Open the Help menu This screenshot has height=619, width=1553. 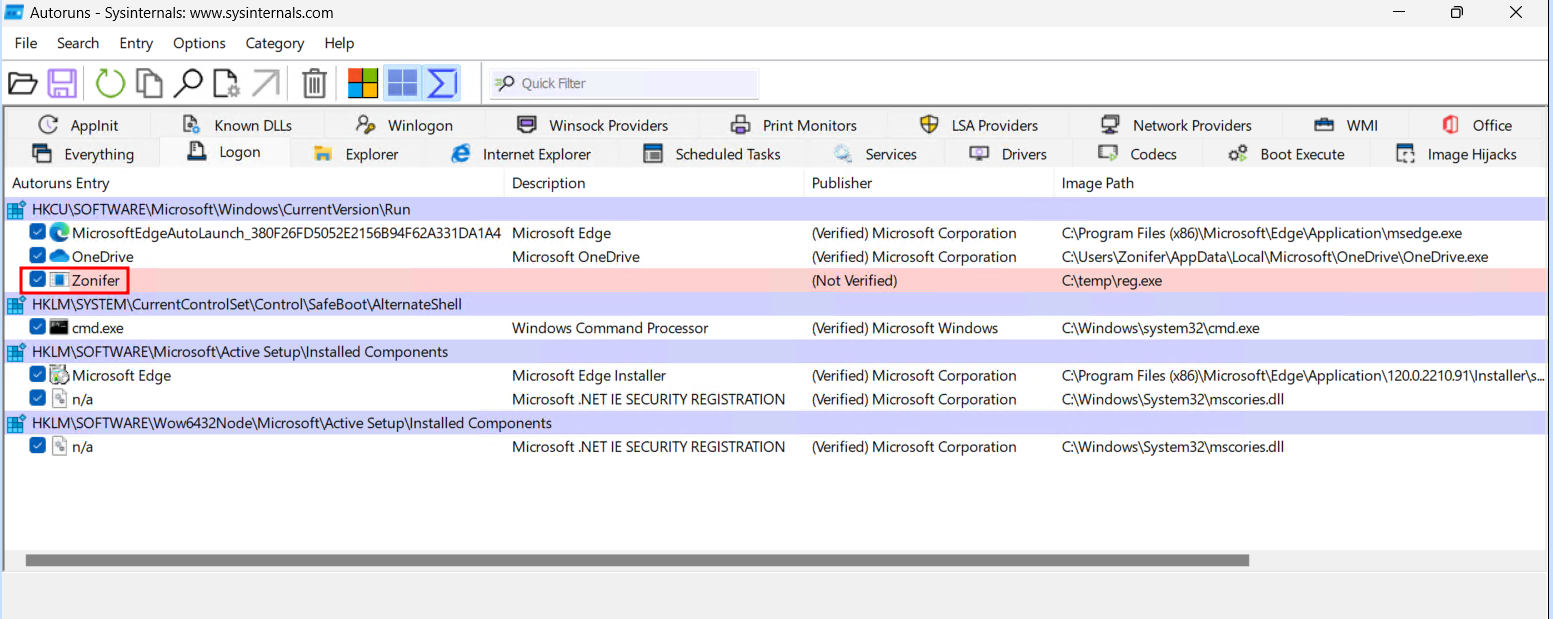coord(339,43)
